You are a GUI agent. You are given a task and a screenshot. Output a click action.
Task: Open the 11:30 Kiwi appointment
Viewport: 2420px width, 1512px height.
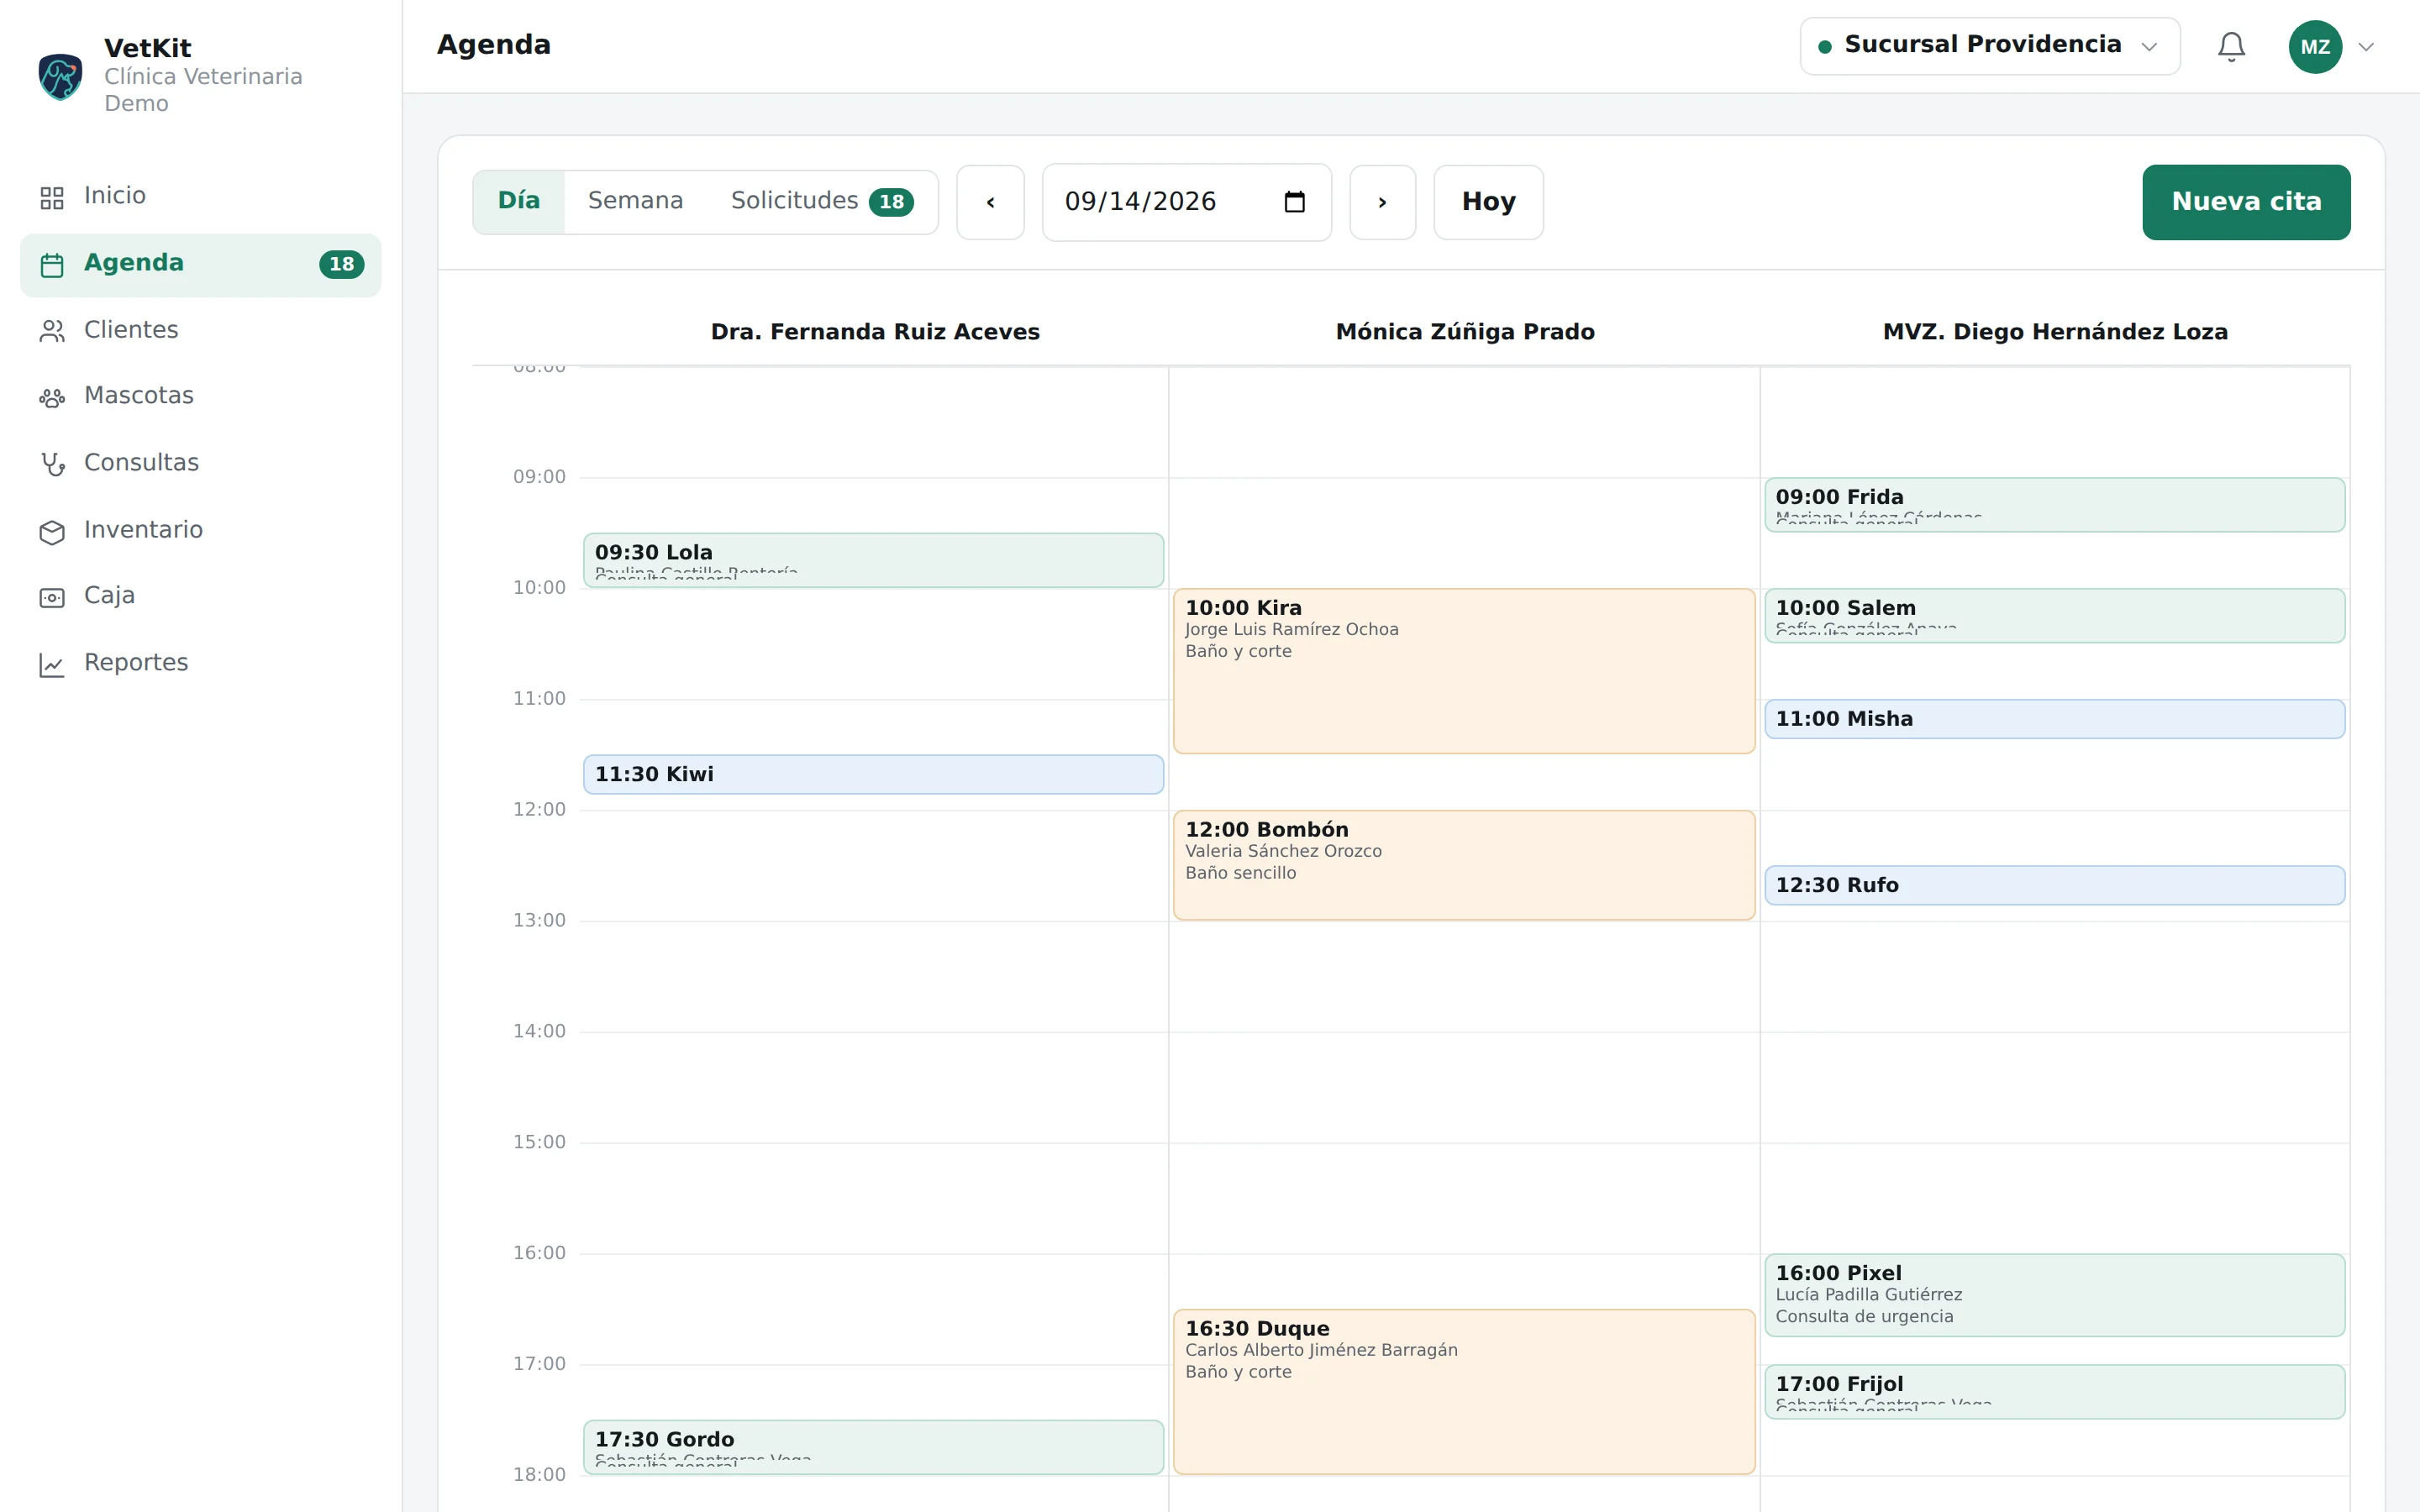[873, 774]
